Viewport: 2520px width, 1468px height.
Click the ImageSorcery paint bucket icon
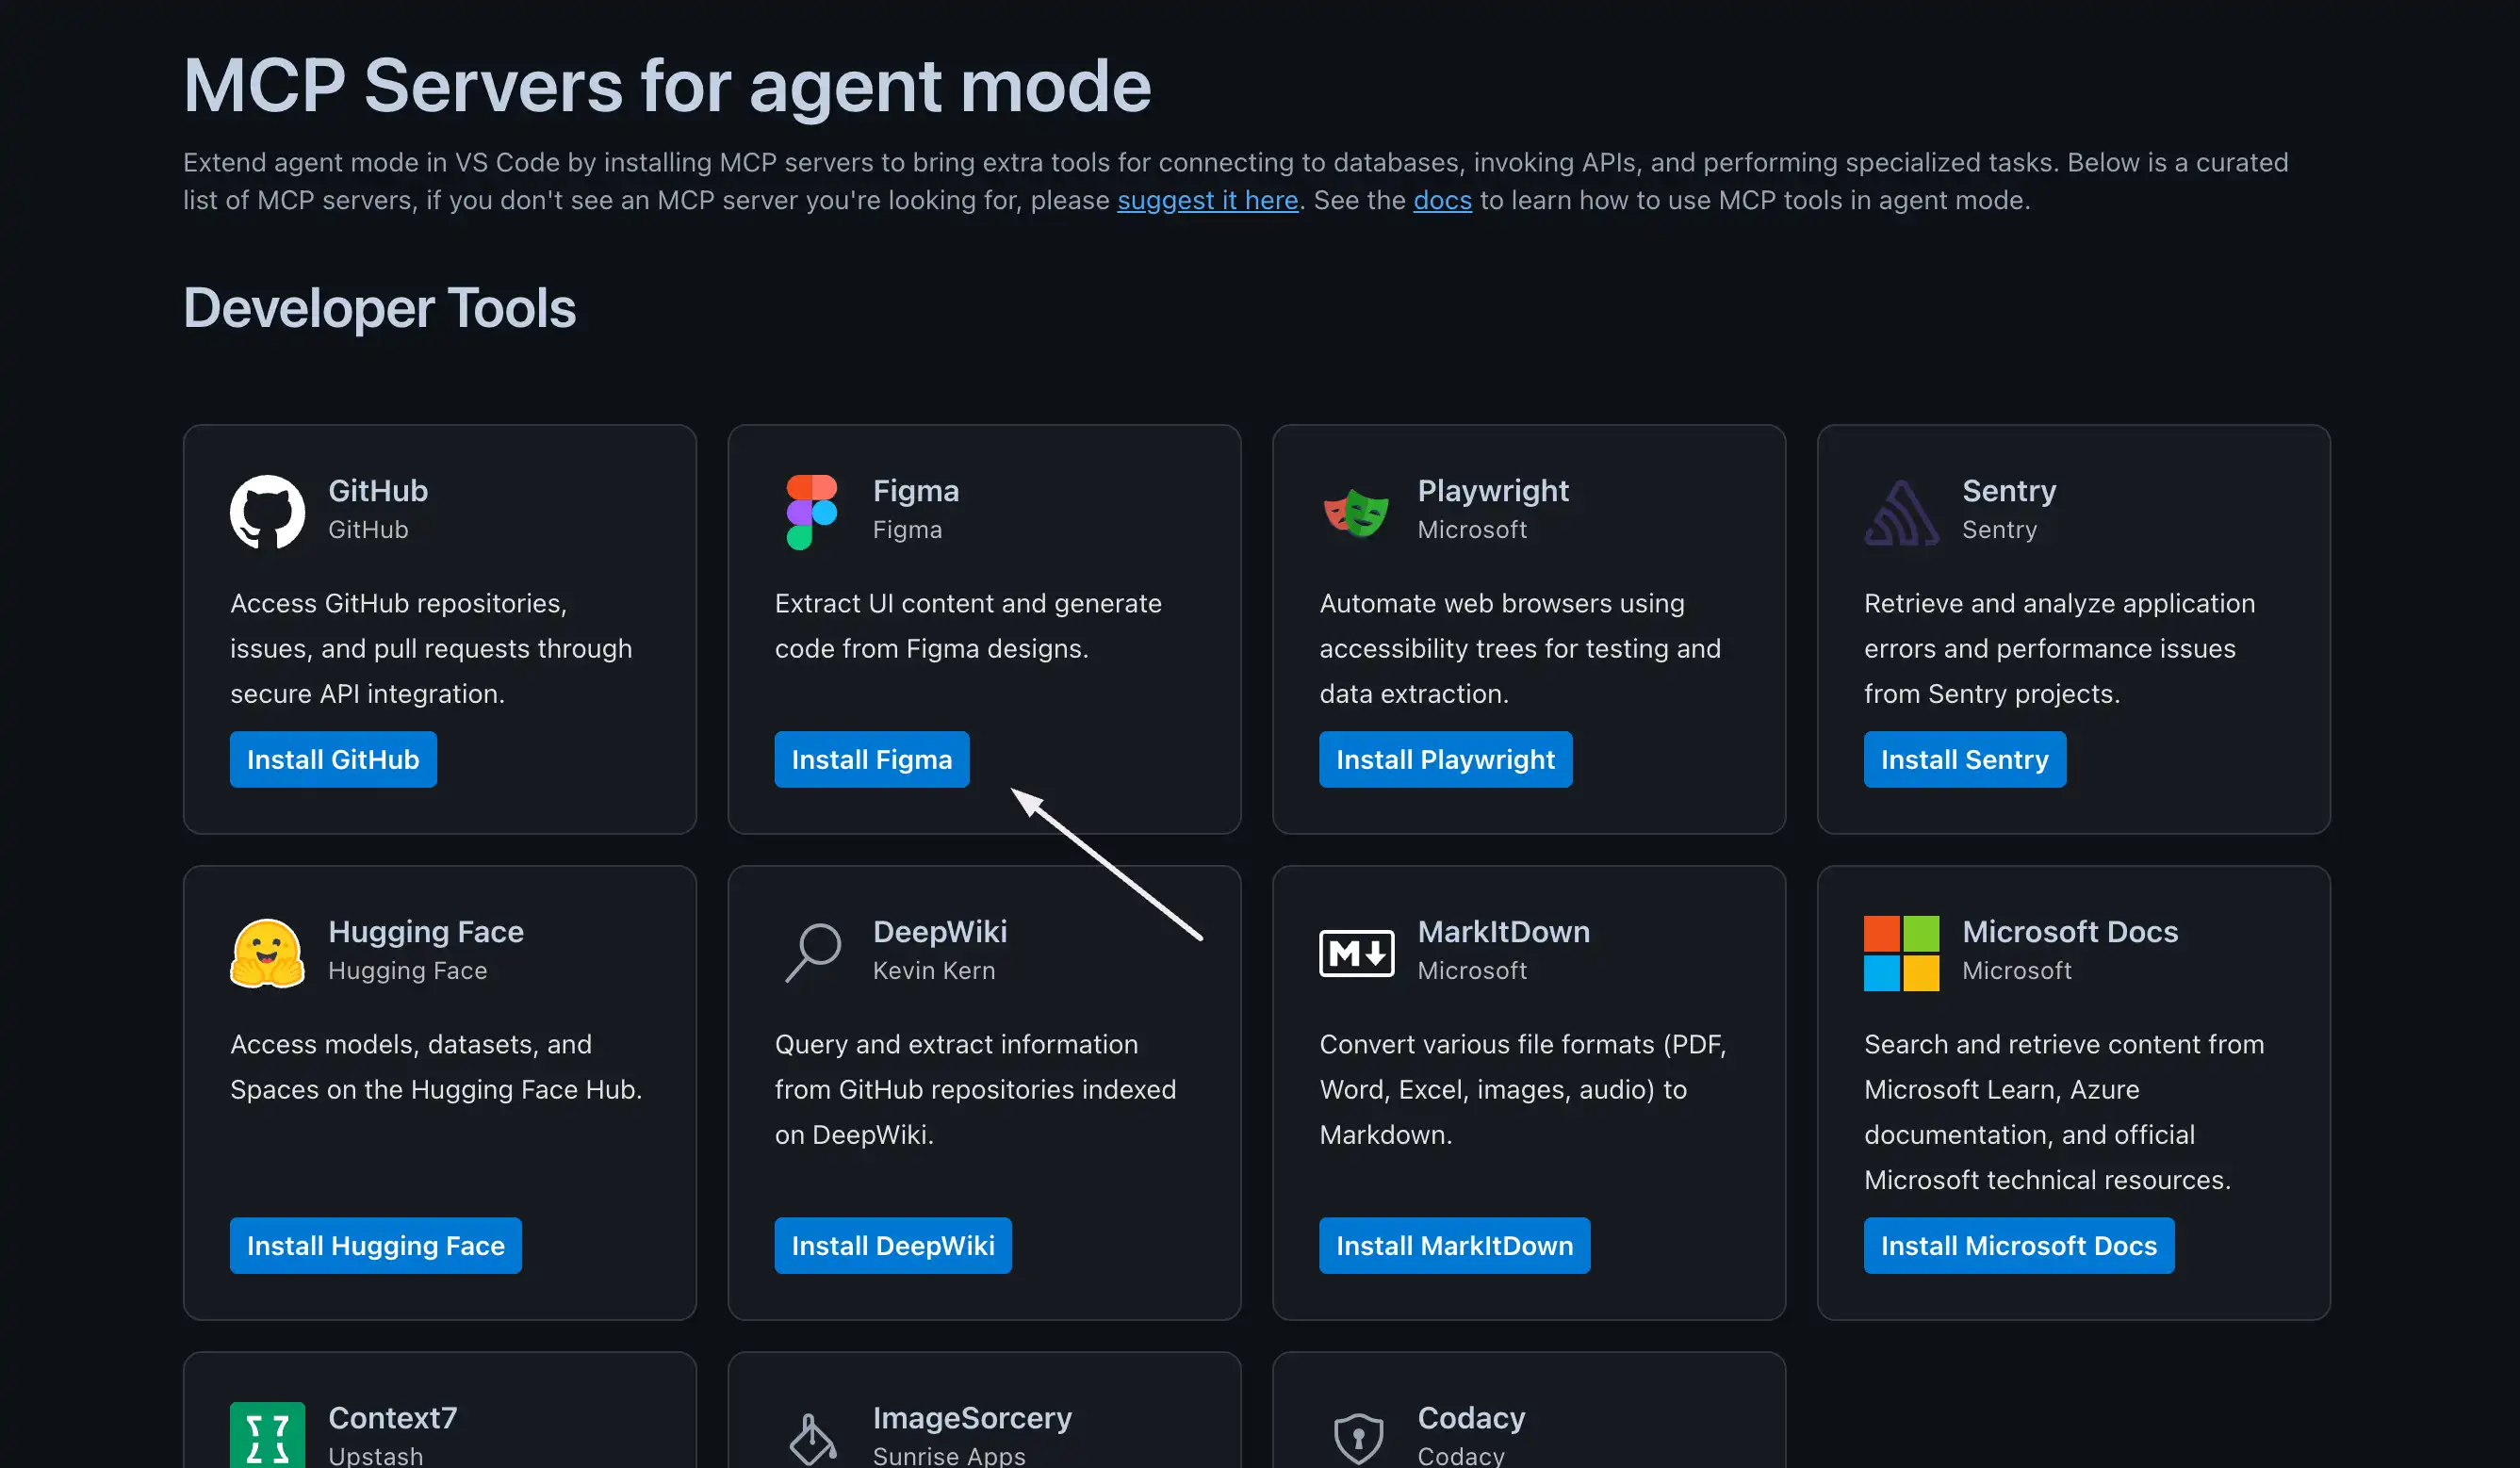[812, 1438]
